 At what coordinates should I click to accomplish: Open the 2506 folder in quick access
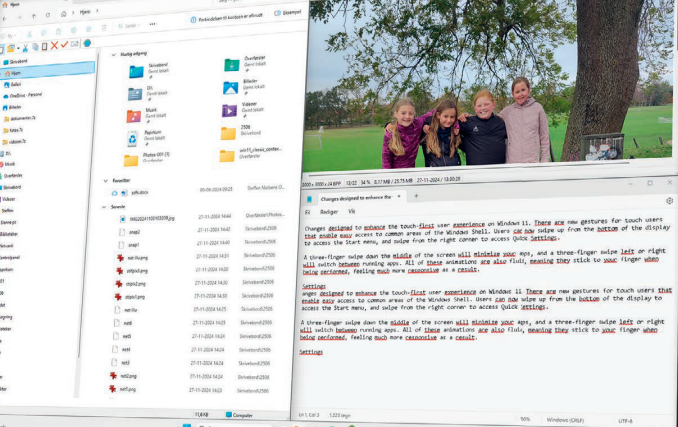pyautogui.click(x=240, y=132)
